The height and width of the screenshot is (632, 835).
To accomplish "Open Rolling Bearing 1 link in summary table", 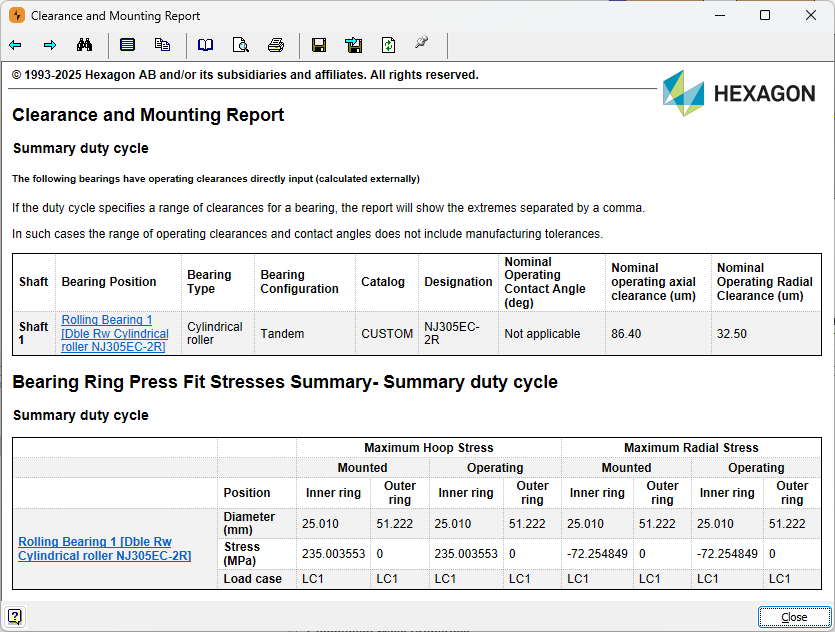I will [113, 334].
